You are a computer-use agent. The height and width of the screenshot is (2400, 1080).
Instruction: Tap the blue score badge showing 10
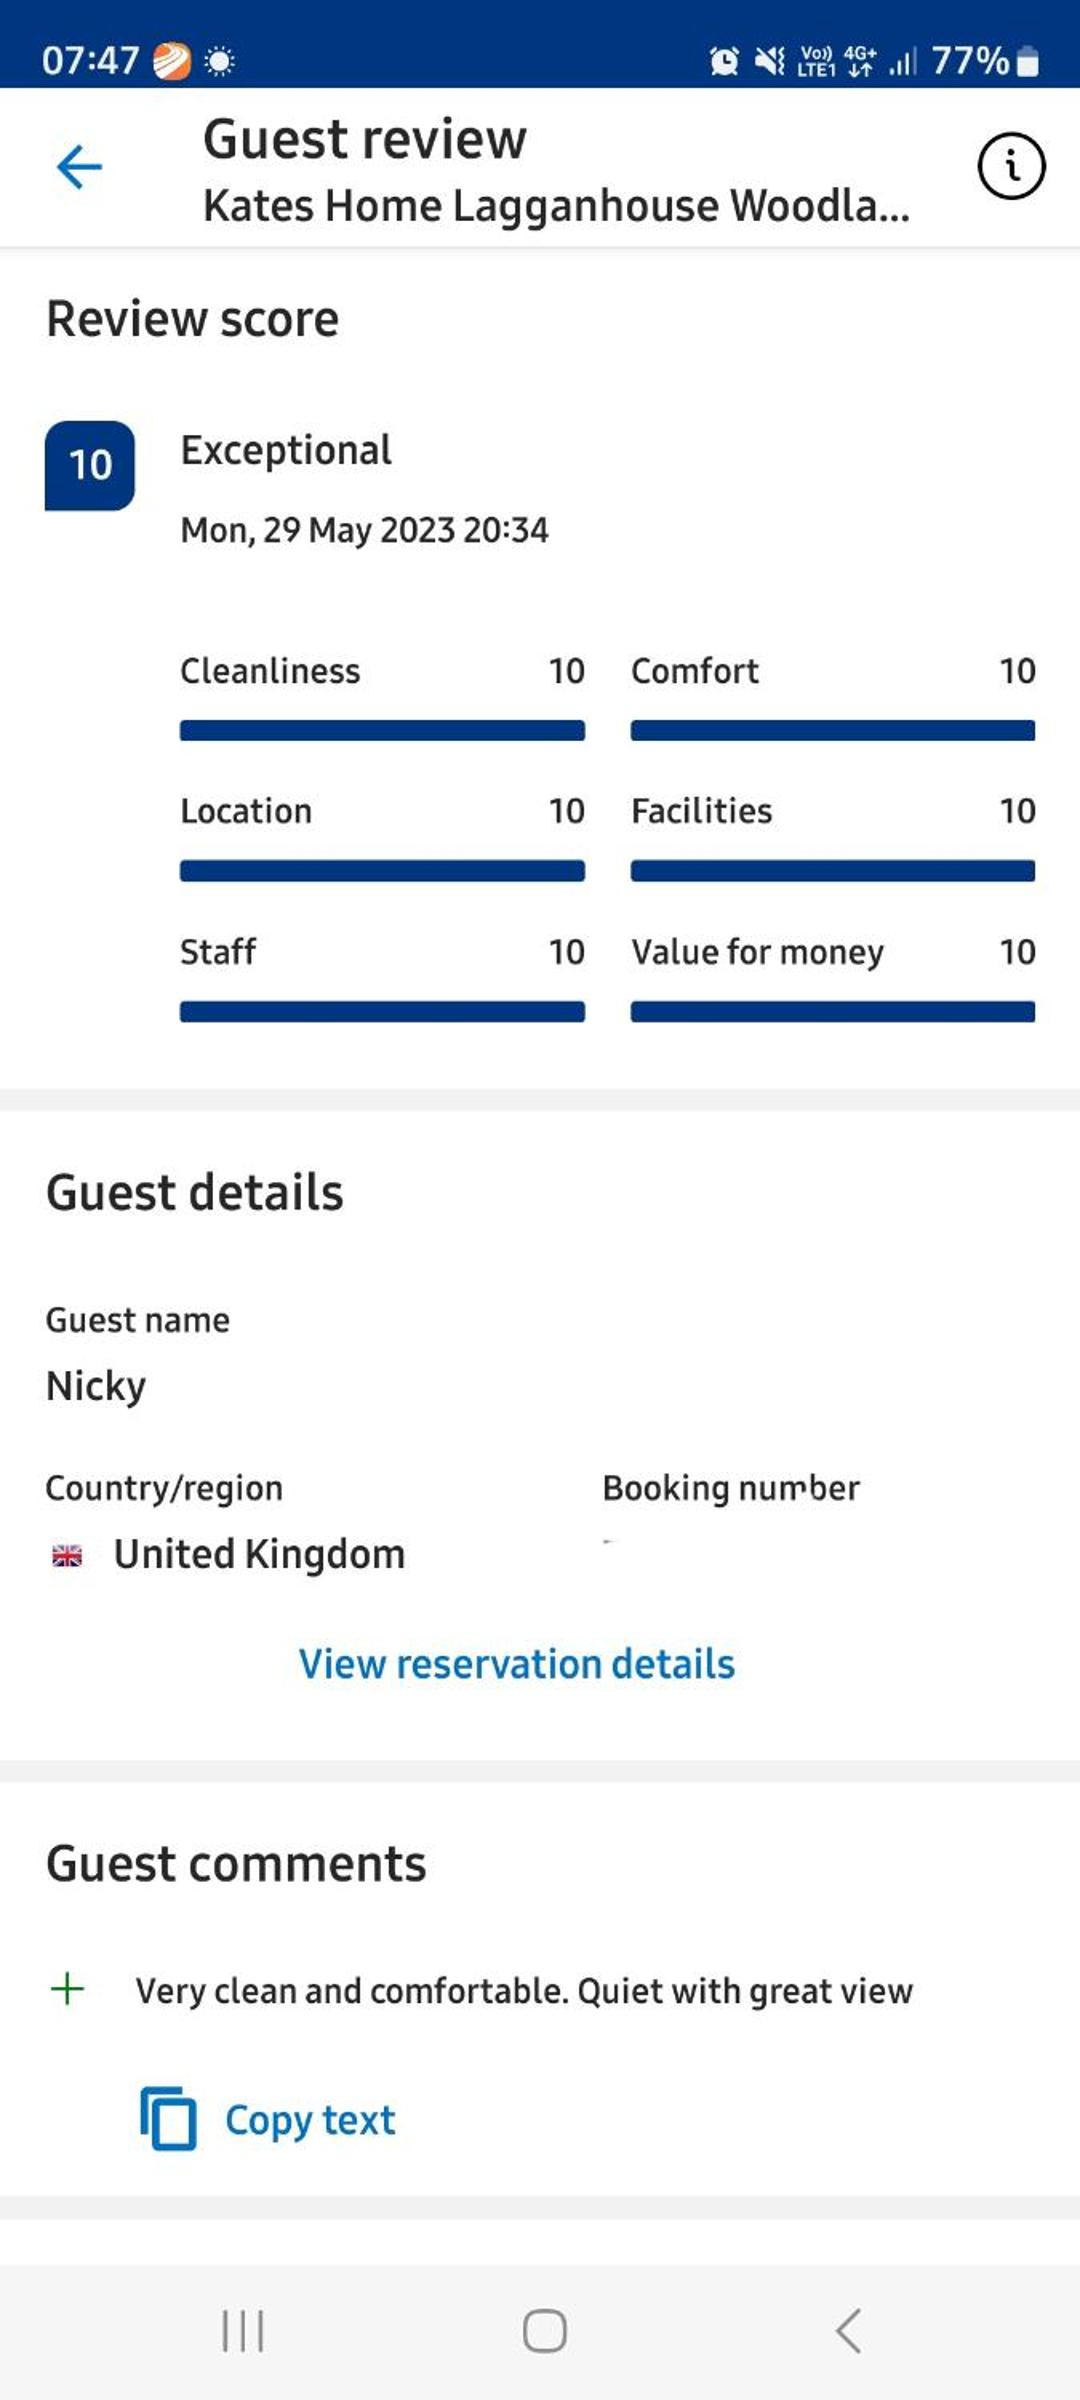click(90, 466)
